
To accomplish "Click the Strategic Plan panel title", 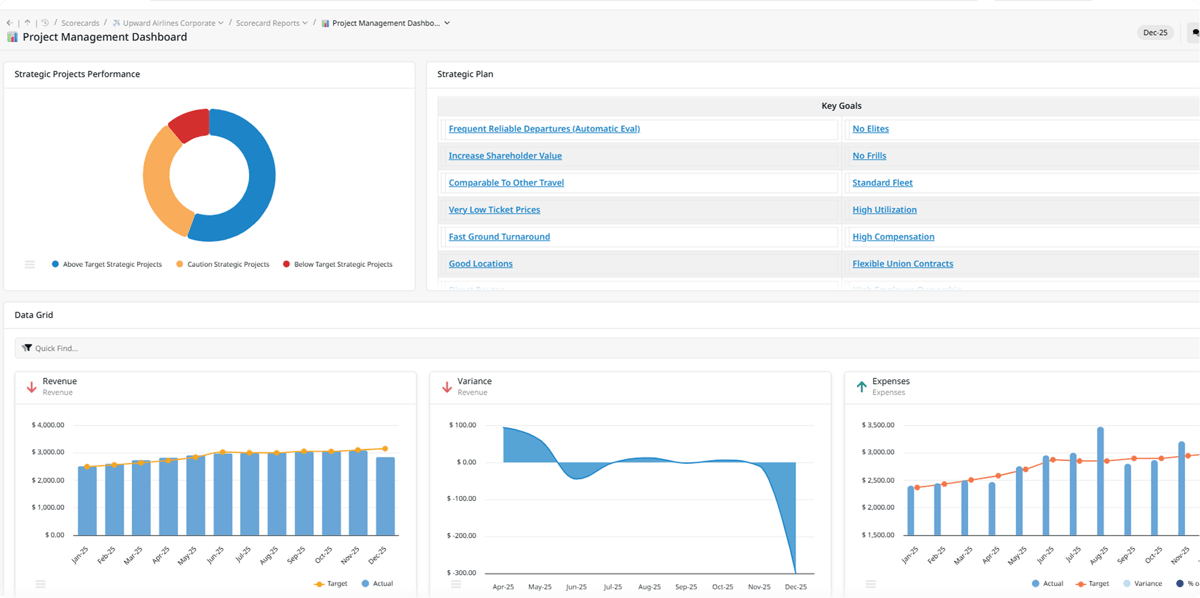I will coord(464,74).
